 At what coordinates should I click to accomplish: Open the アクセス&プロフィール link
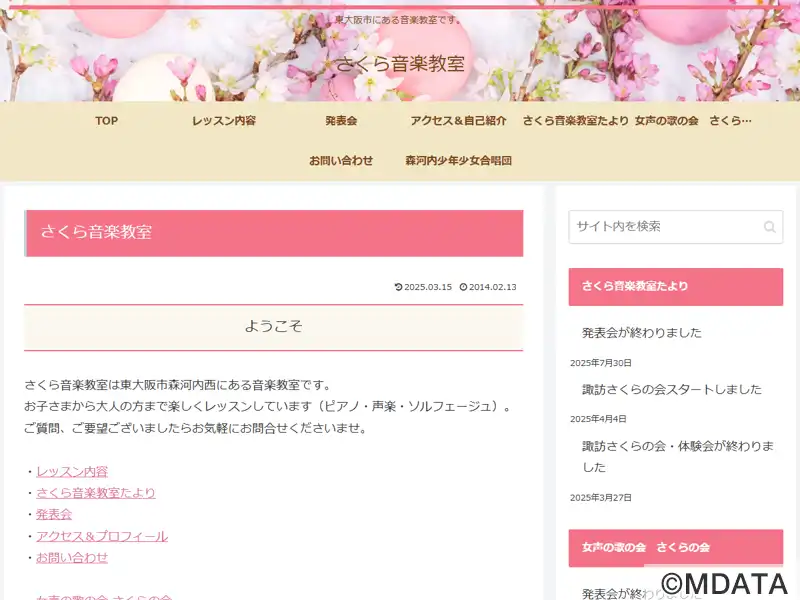click(x=102, y=536)
